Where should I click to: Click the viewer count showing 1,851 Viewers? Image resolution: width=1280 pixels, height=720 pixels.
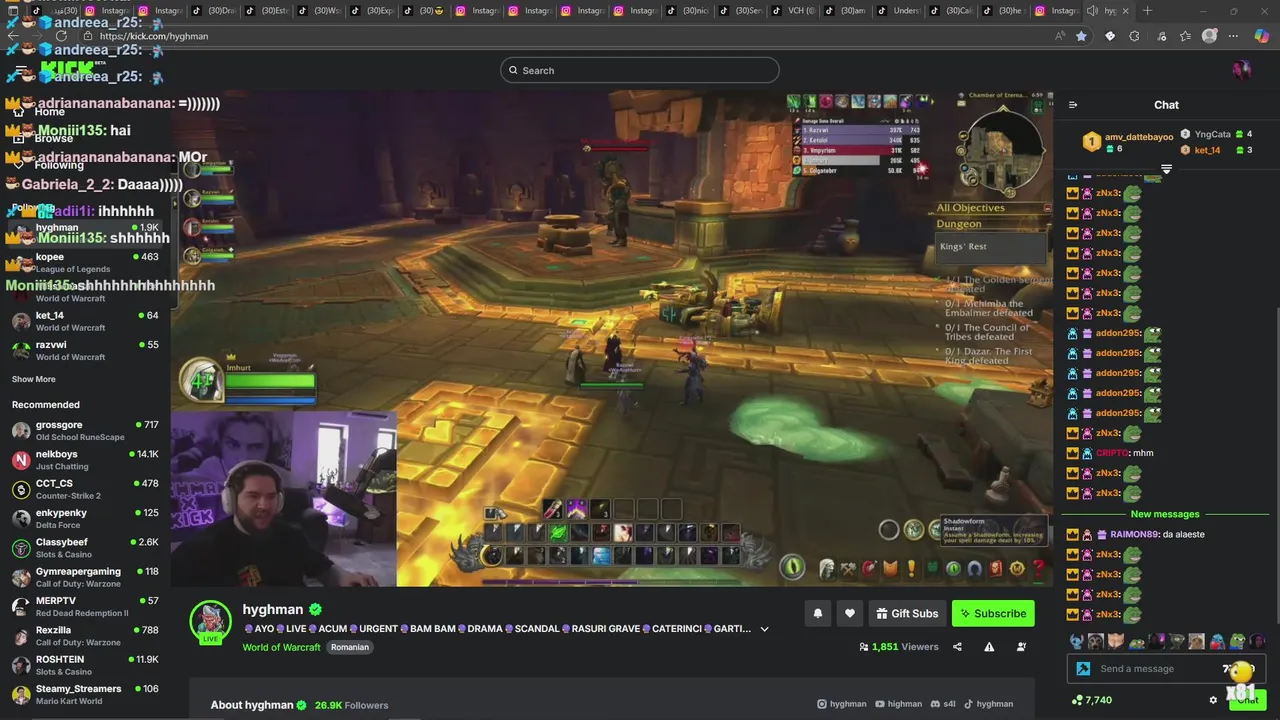pyautogui.click(x=899, y=647)
